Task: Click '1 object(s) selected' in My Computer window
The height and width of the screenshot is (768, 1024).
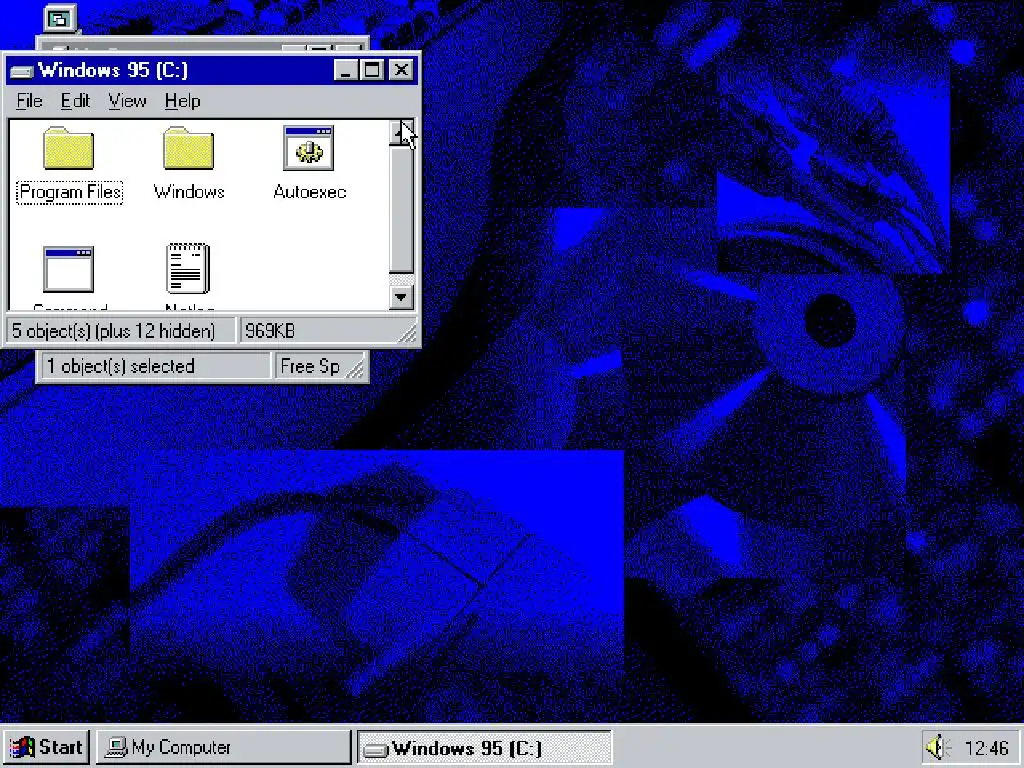Action: tap(121, 366)
